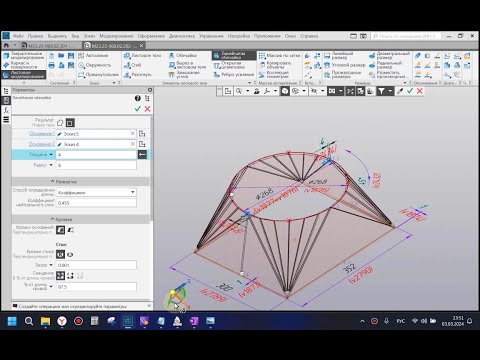
Task: Open the Коллекция геометрии tool
Action: [x=274, y=75]
